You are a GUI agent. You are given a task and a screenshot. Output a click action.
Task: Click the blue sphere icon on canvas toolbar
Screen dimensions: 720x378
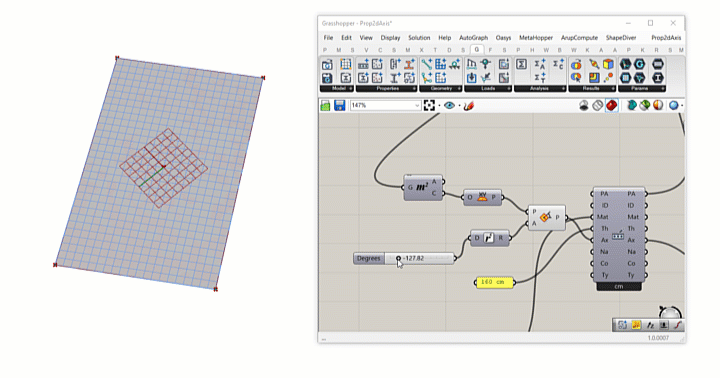click(x=674, y=106)
